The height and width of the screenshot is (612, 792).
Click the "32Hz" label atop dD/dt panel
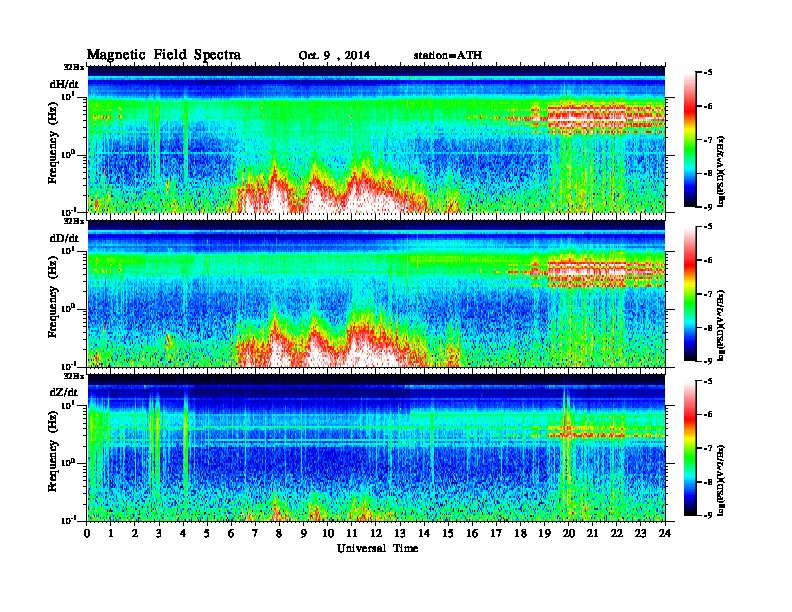[x=73, y=221]
